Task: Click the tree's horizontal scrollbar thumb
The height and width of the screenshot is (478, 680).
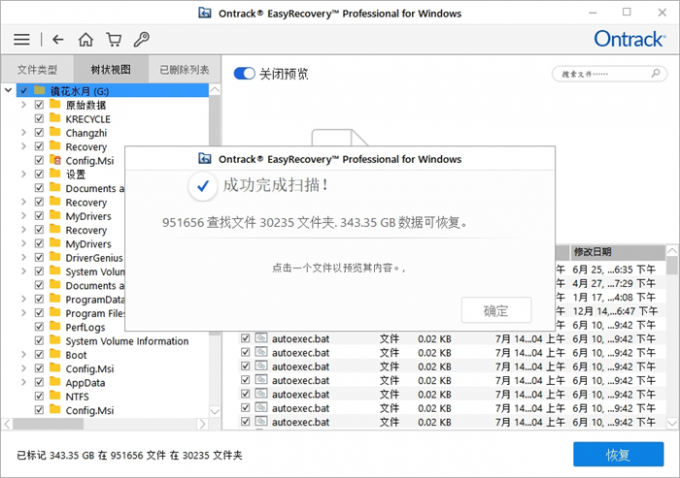Action: (48, 424)
